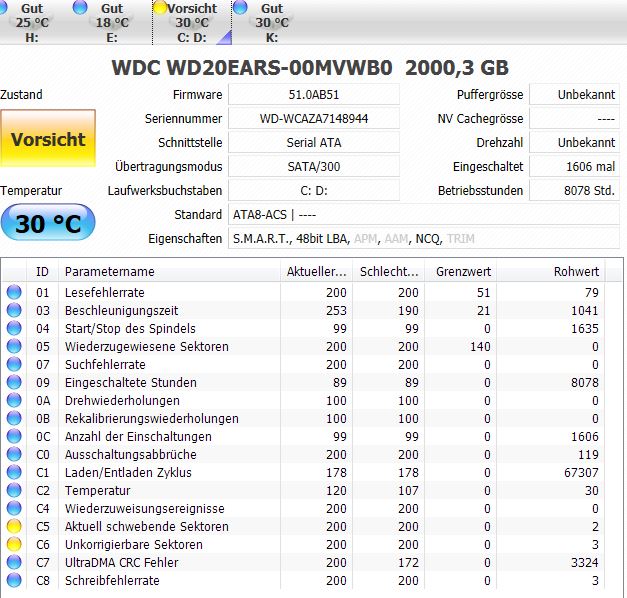Viewport: 627px width, 598px height.
Task: Click the ID column header
Action: pos(42,272)
